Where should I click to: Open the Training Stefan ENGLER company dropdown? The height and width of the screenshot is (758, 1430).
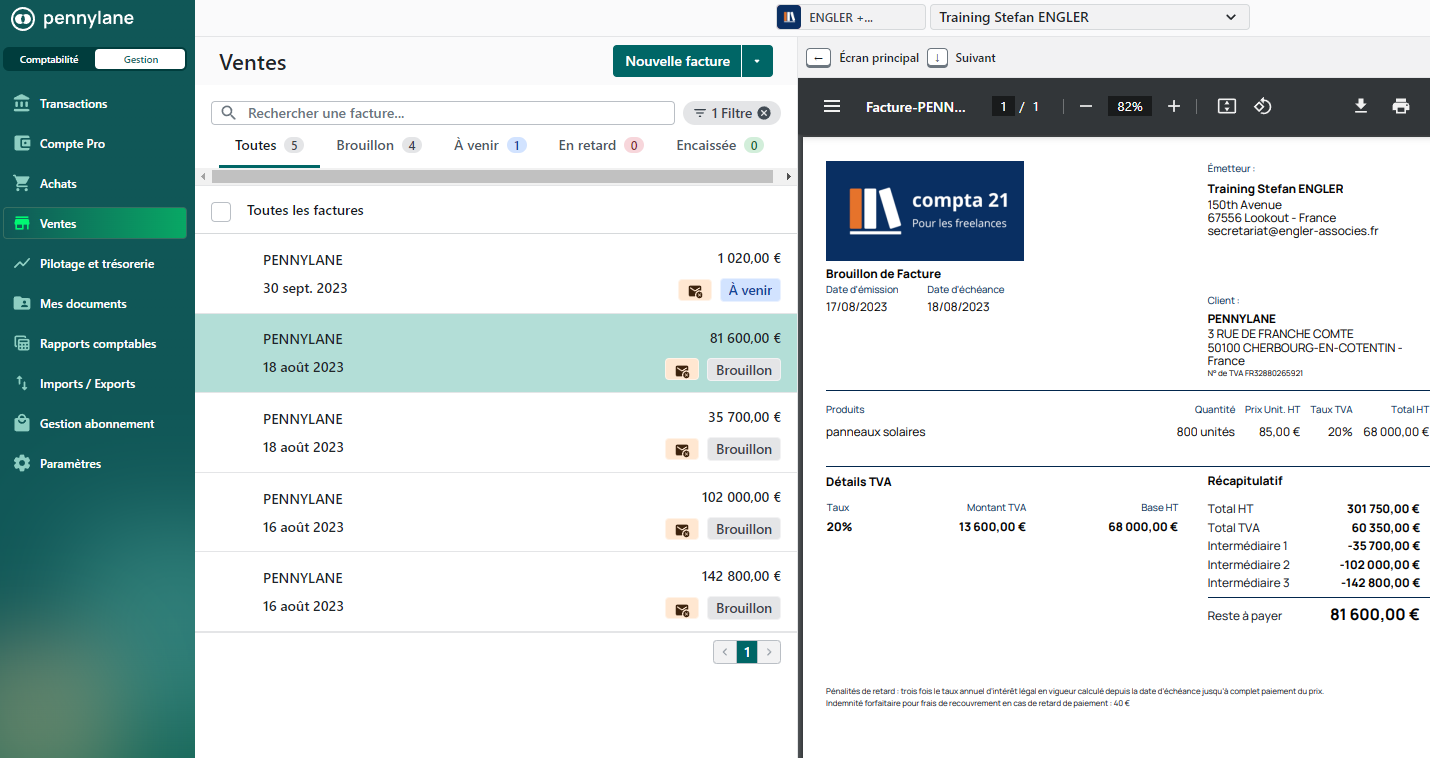coord(1089,17)
